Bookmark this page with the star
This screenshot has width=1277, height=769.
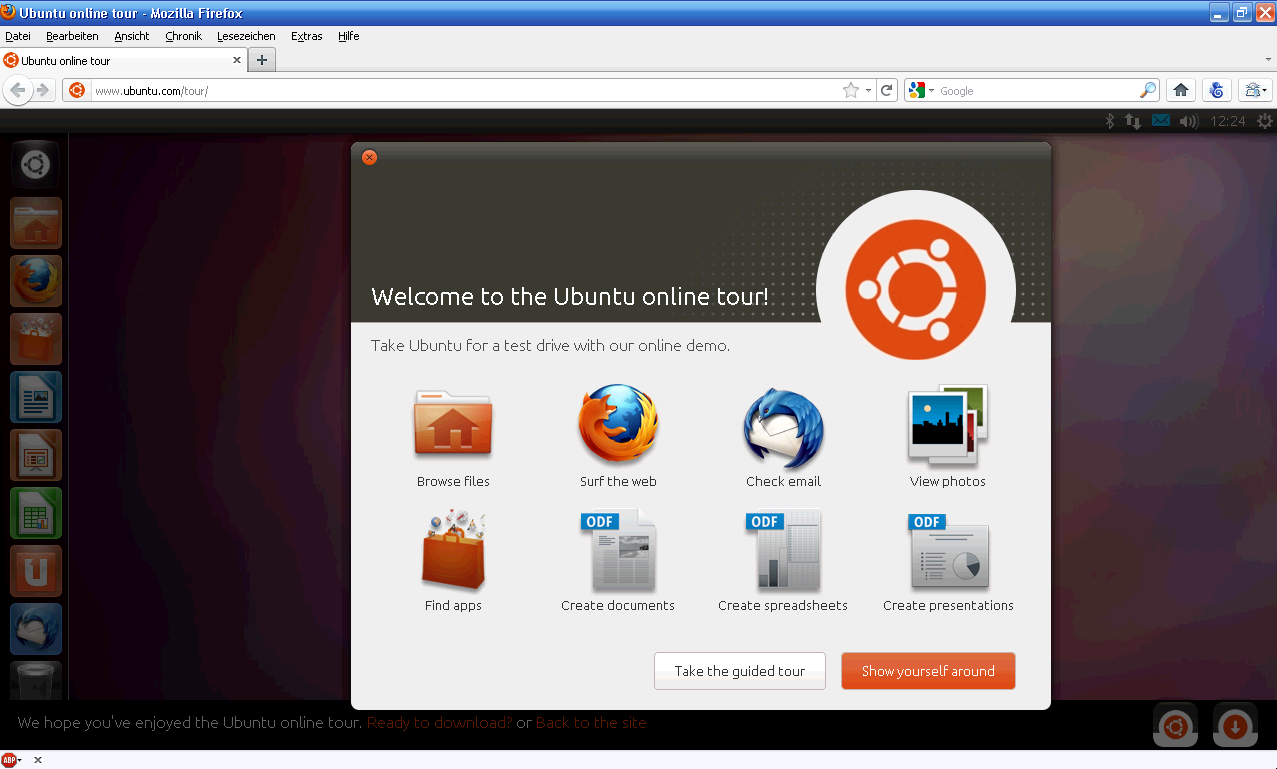(851, 90)
